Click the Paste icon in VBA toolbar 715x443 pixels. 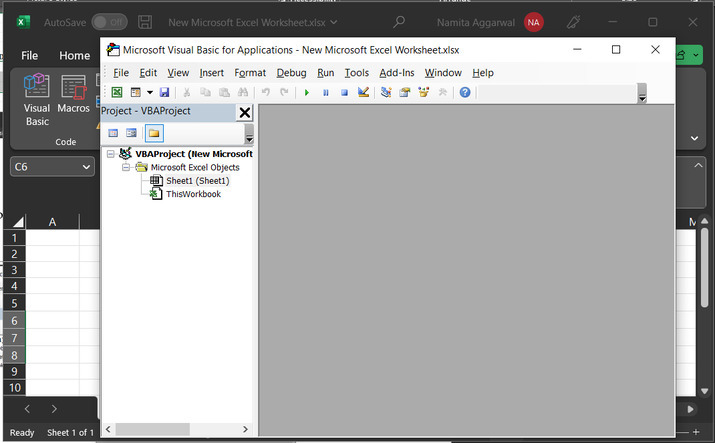(224, 93)
